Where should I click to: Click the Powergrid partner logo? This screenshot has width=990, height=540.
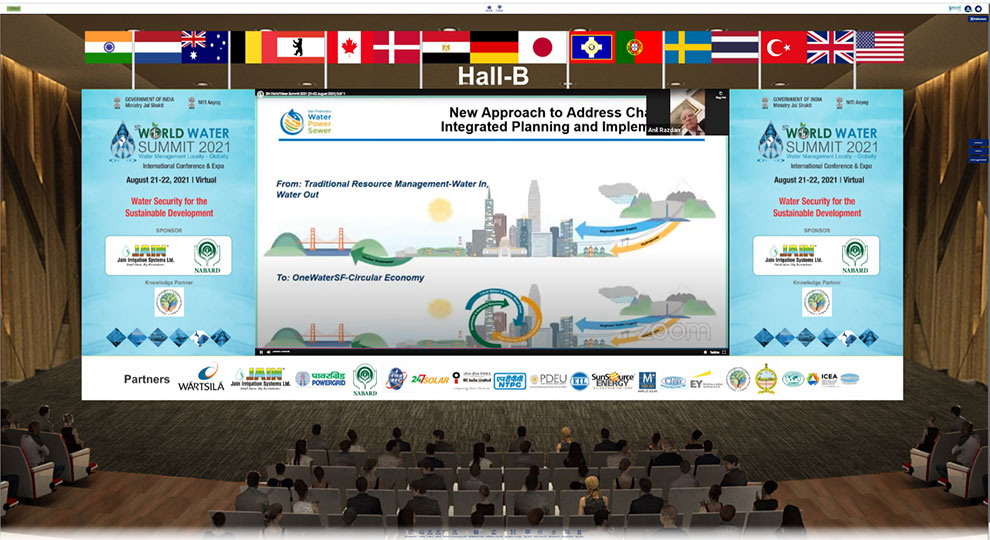pos(321,379)
